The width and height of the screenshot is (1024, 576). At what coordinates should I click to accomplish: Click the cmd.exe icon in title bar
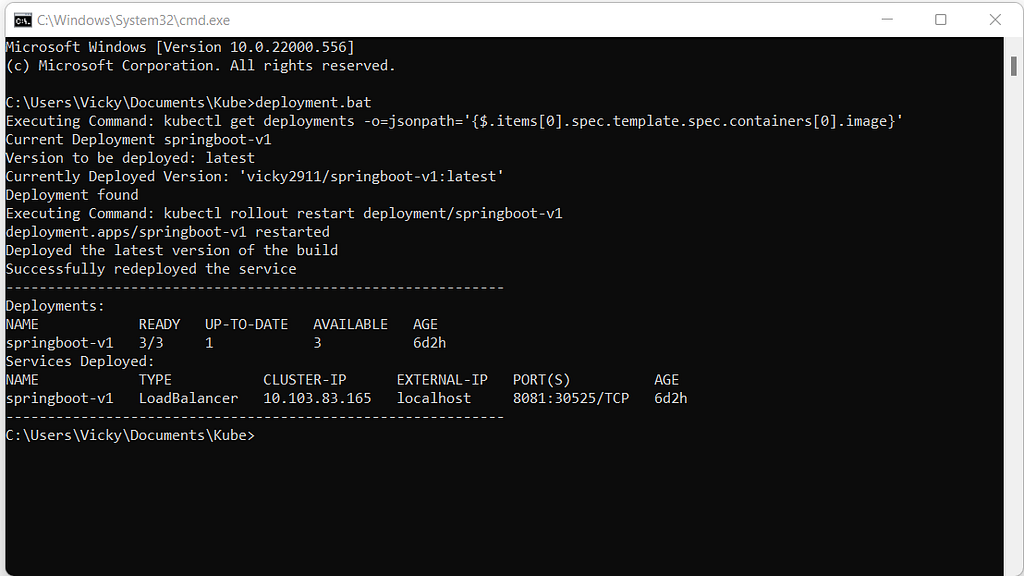point(23,20)
